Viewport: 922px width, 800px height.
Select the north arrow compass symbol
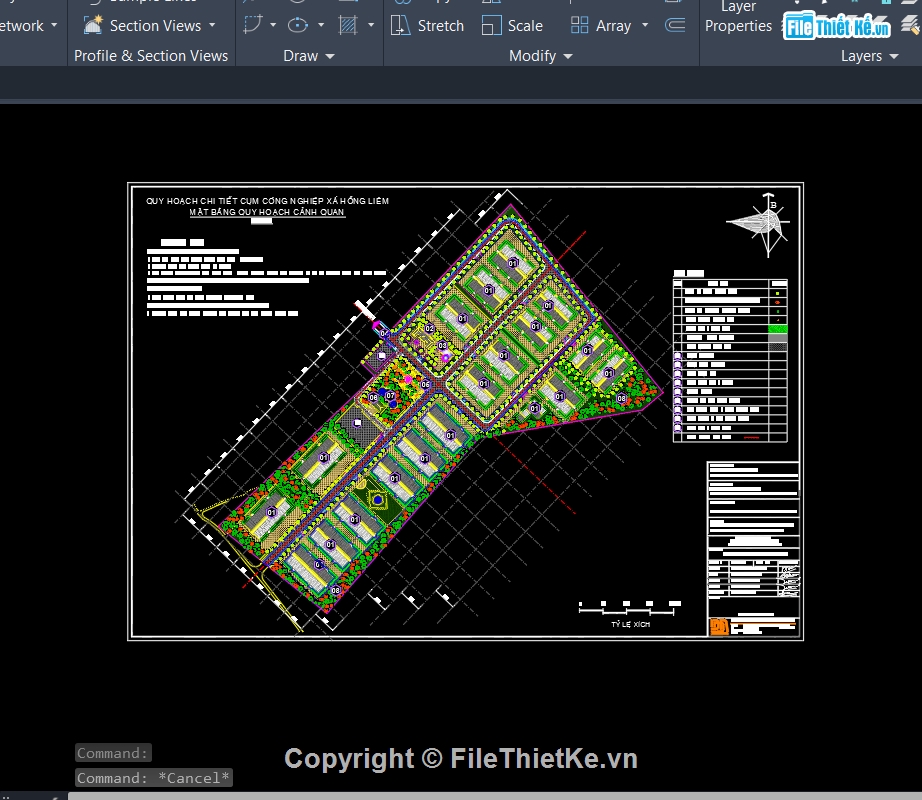760,225
